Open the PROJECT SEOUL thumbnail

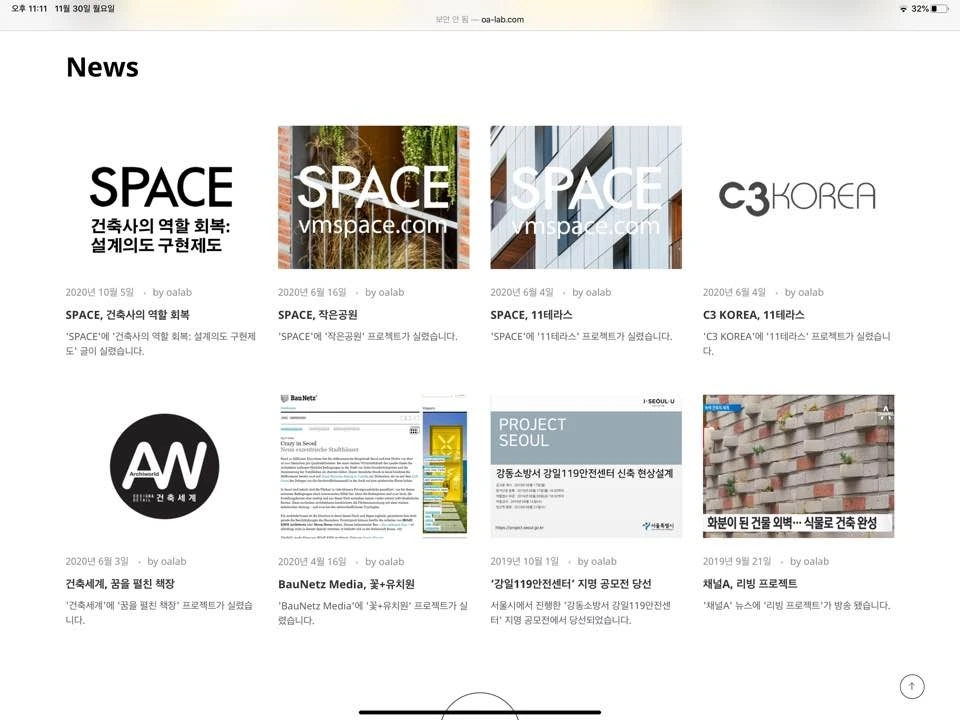[x=586, y=466]
